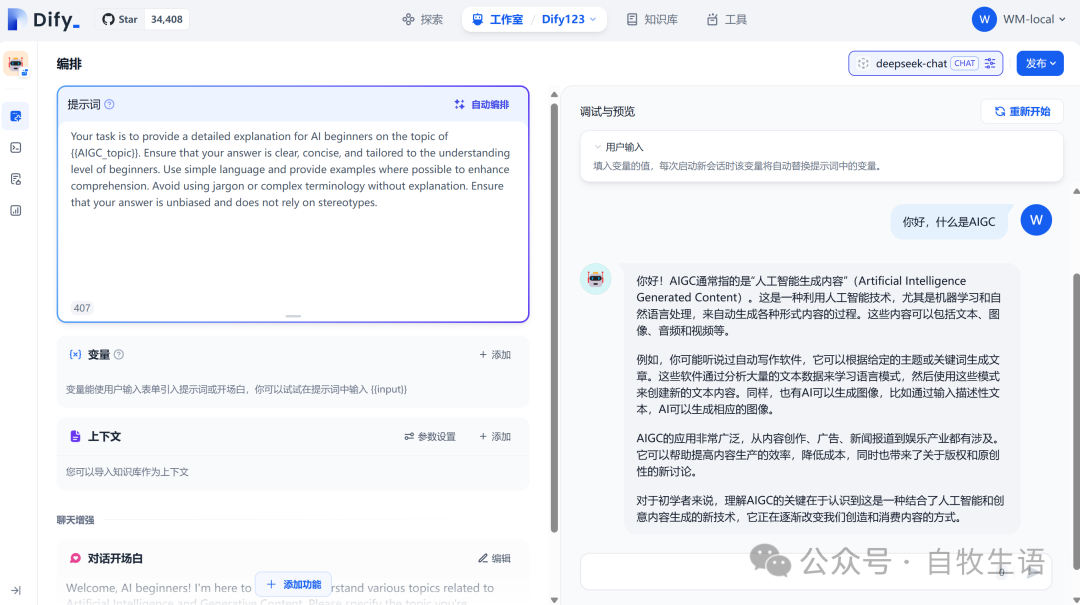Open 参数设置 in context section
This screenshot has width=1080, height=605.
430,437
